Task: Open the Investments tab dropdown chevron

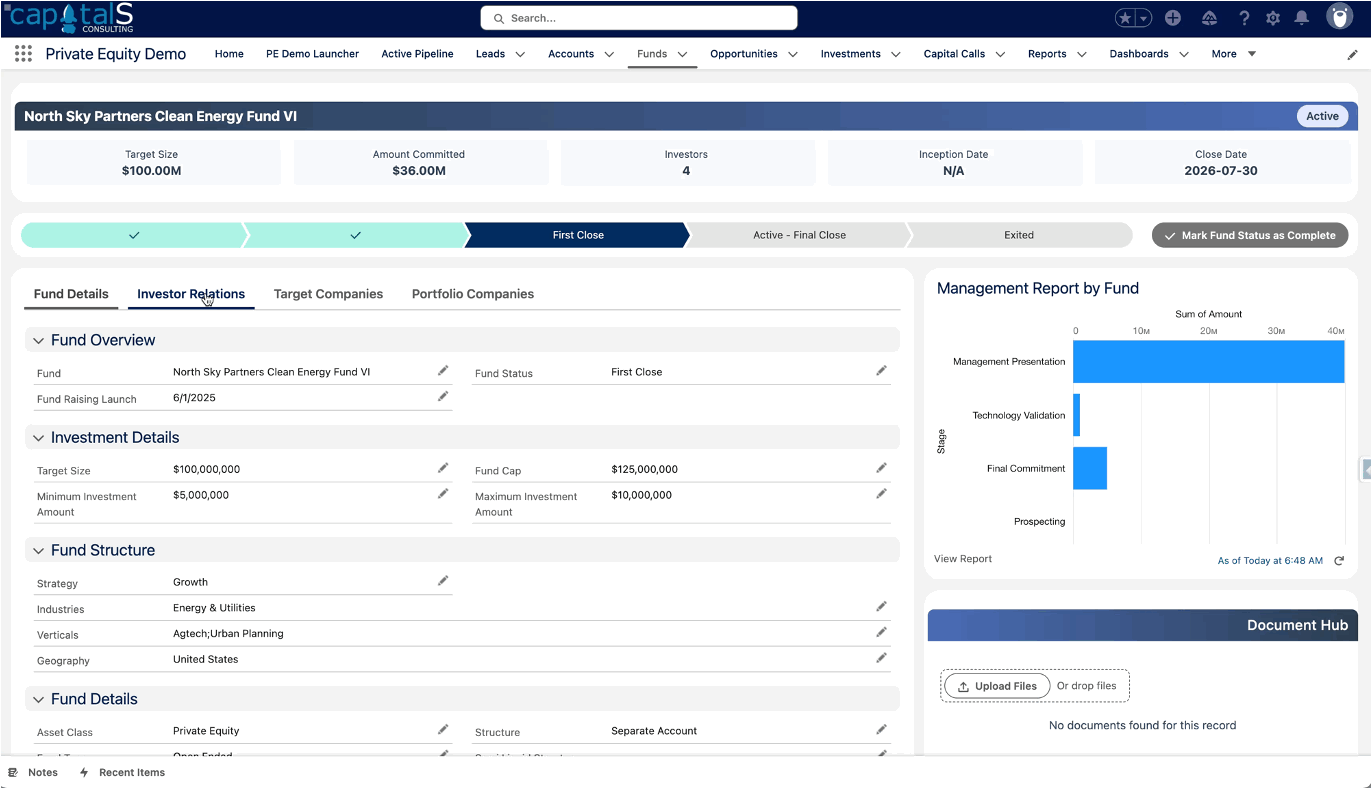Action: pyautogui.click(x=896, y=55)
